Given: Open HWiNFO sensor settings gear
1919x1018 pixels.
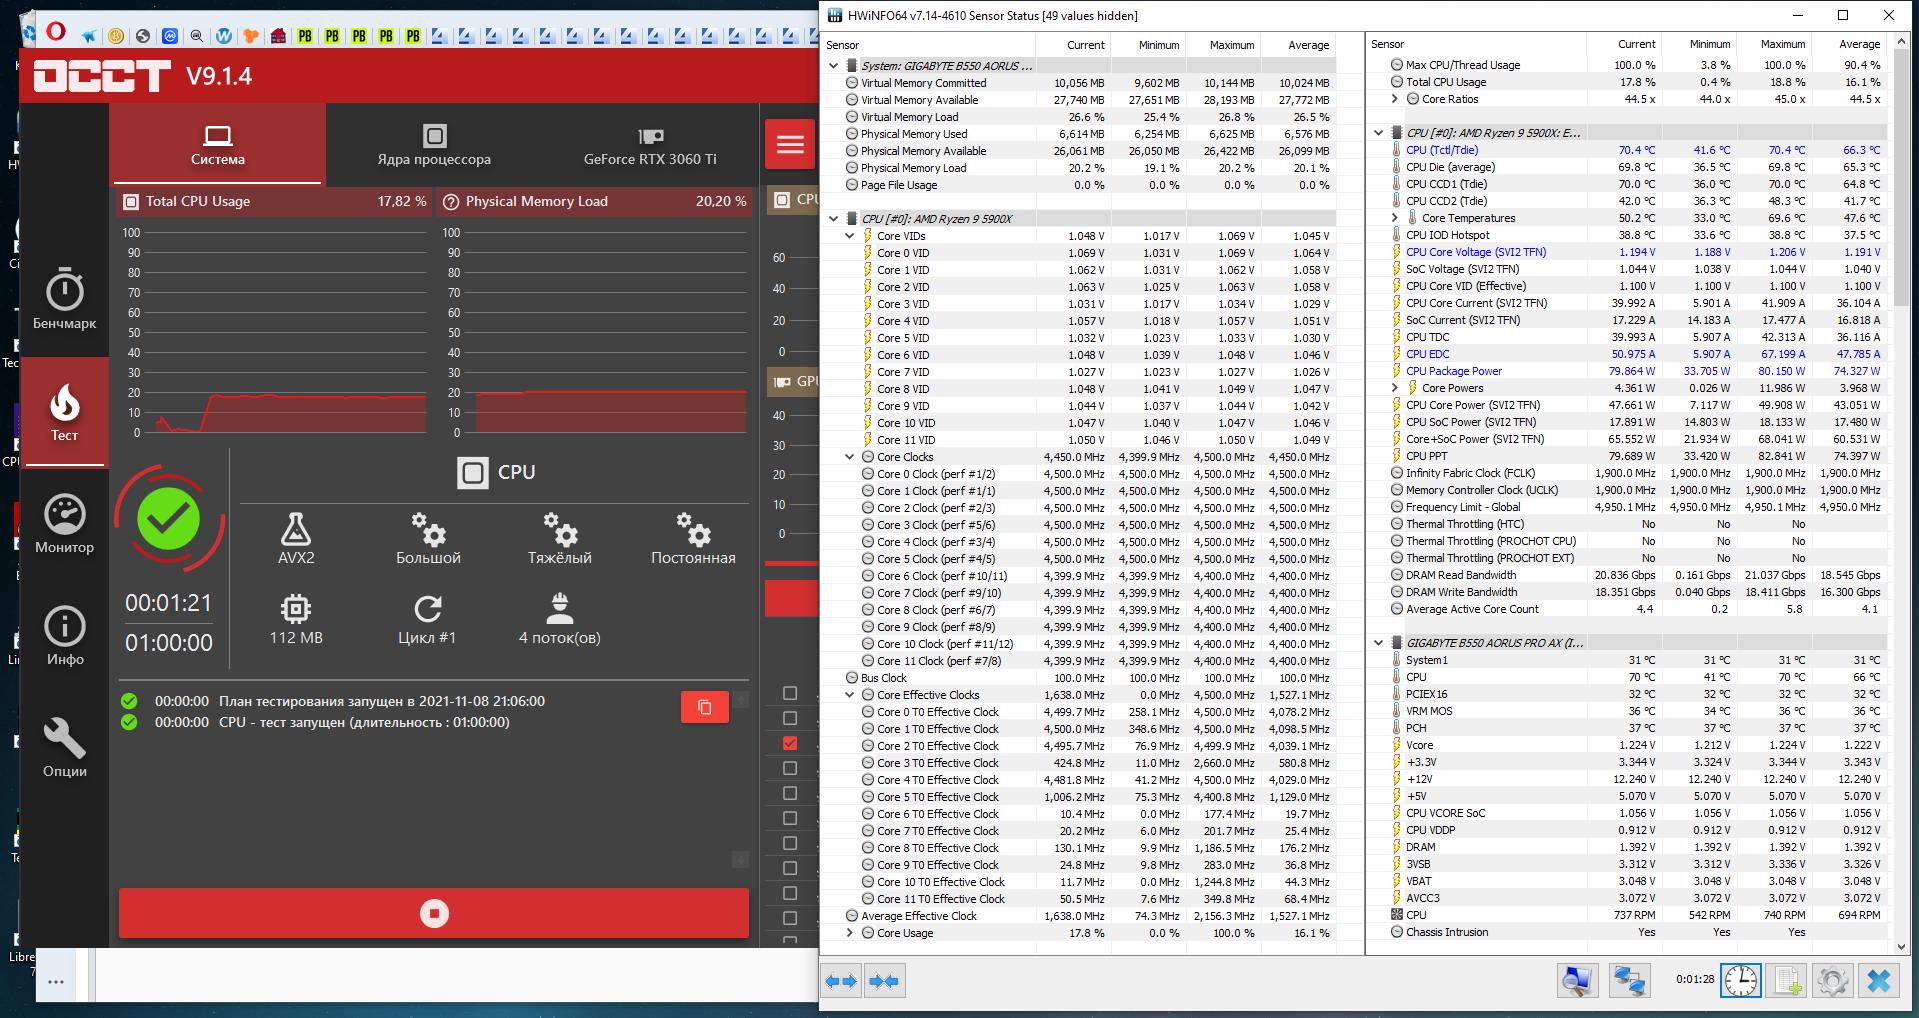Looking at the screenshot, I should pos(1832,980).
